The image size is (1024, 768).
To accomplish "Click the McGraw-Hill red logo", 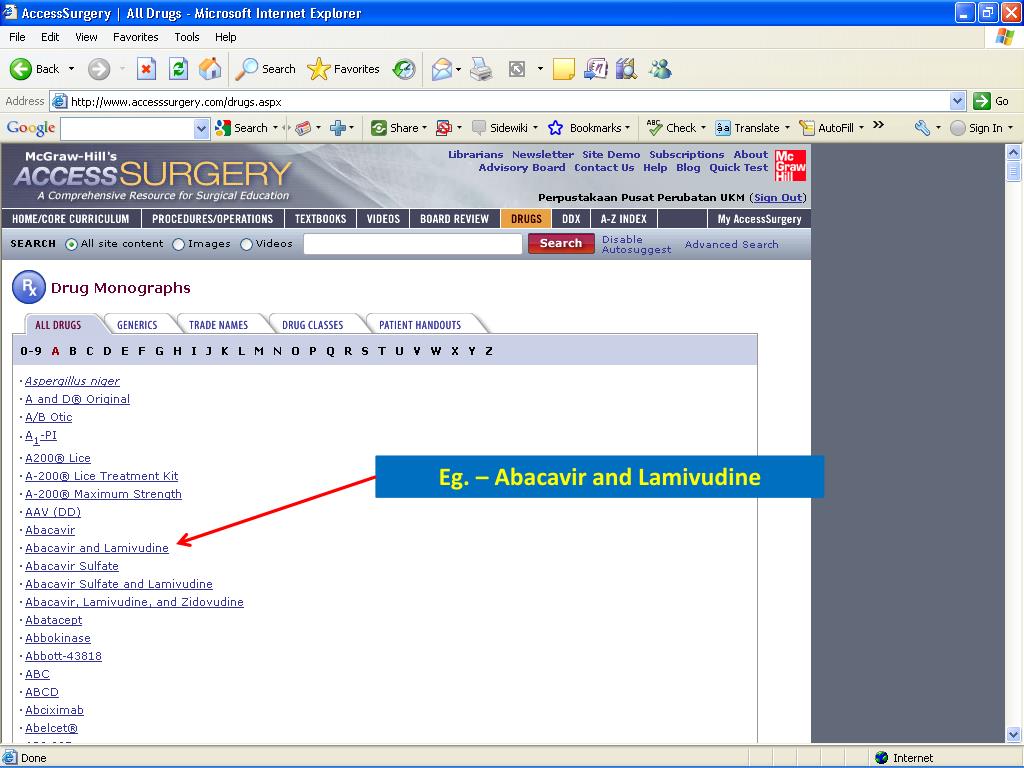I will point(790,166).
